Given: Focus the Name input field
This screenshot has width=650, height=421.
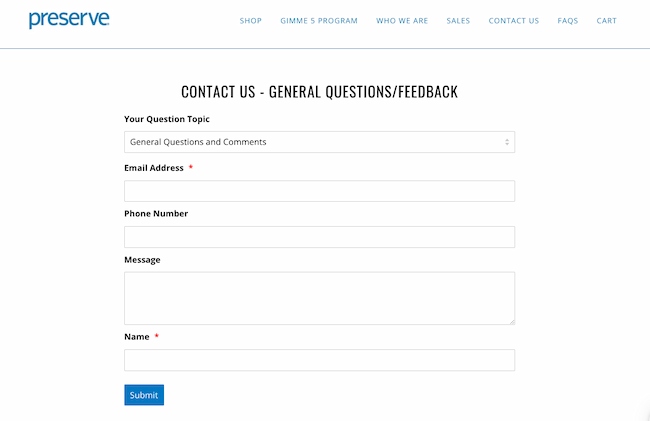Looking at the screenshot, I should tap(319, 360).
